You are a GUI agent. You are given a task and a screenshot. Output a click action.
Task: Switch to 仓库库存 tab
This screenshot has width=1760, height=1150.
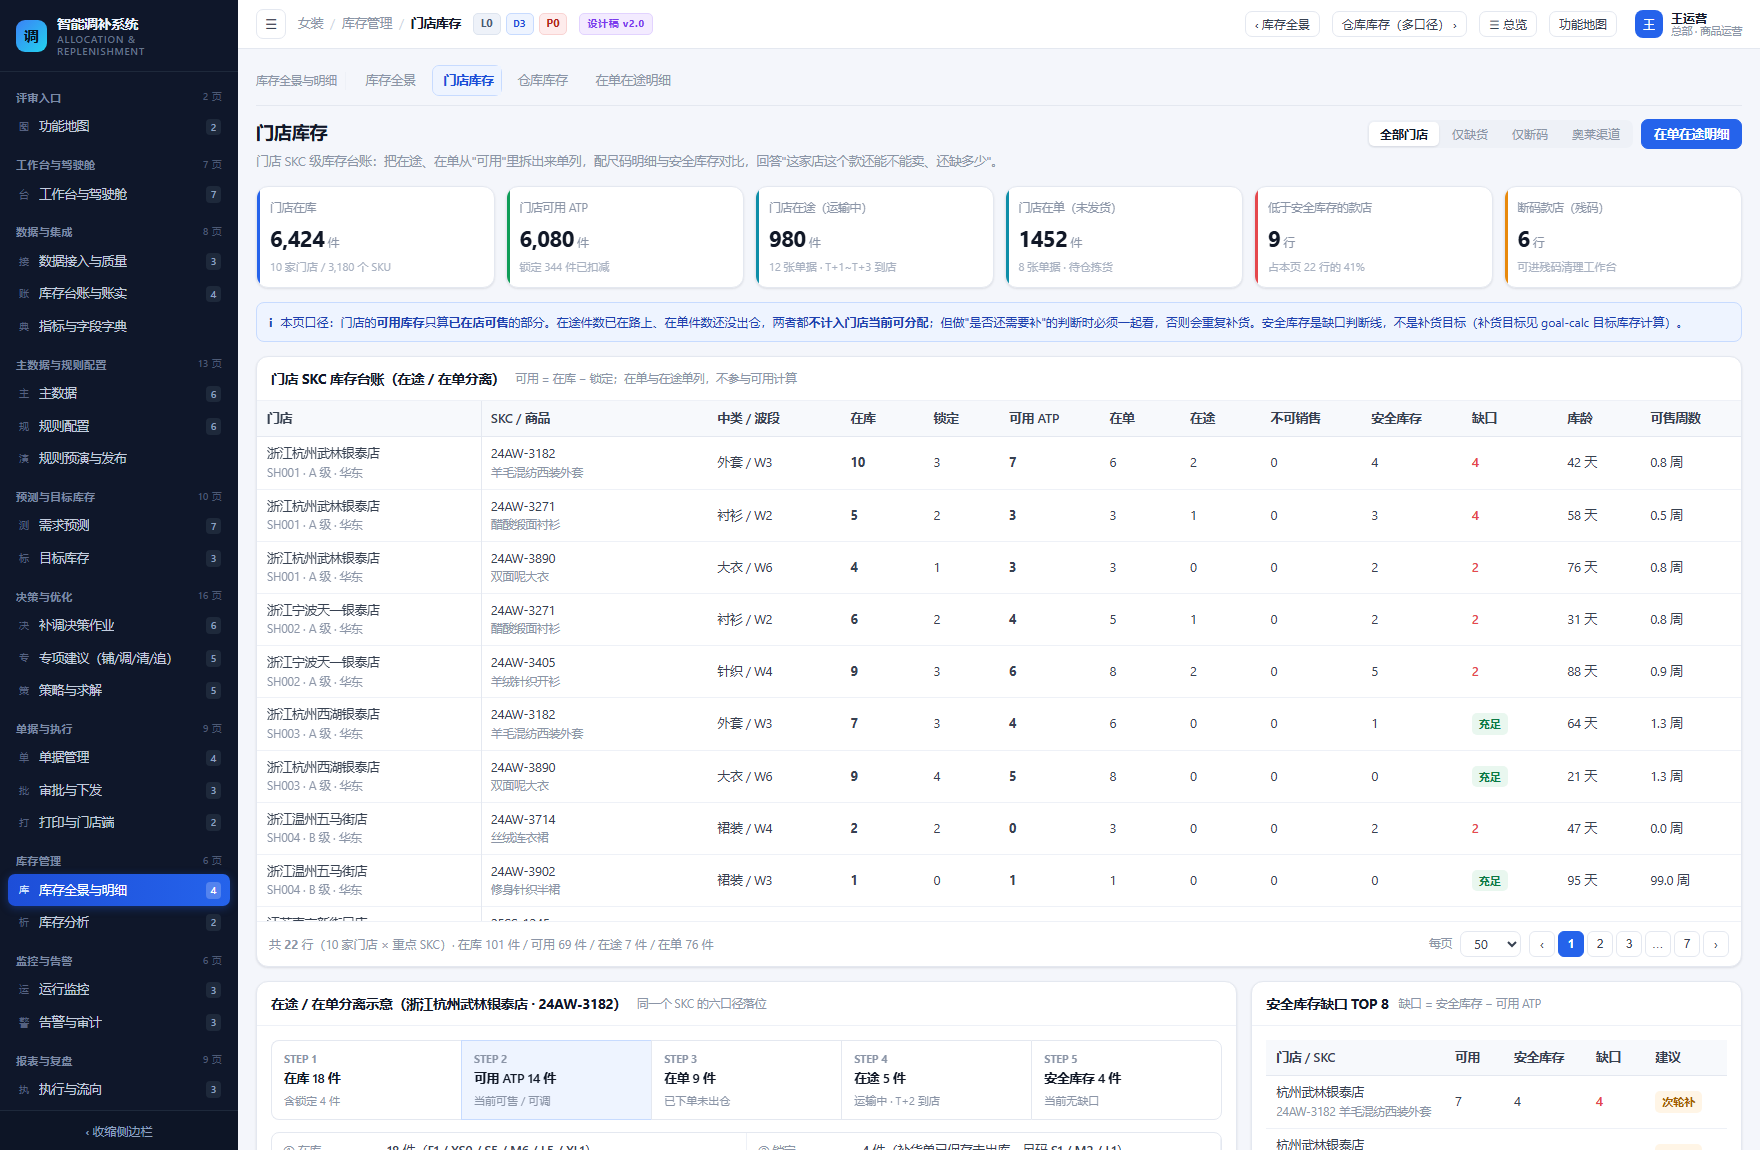pos(543,80)
